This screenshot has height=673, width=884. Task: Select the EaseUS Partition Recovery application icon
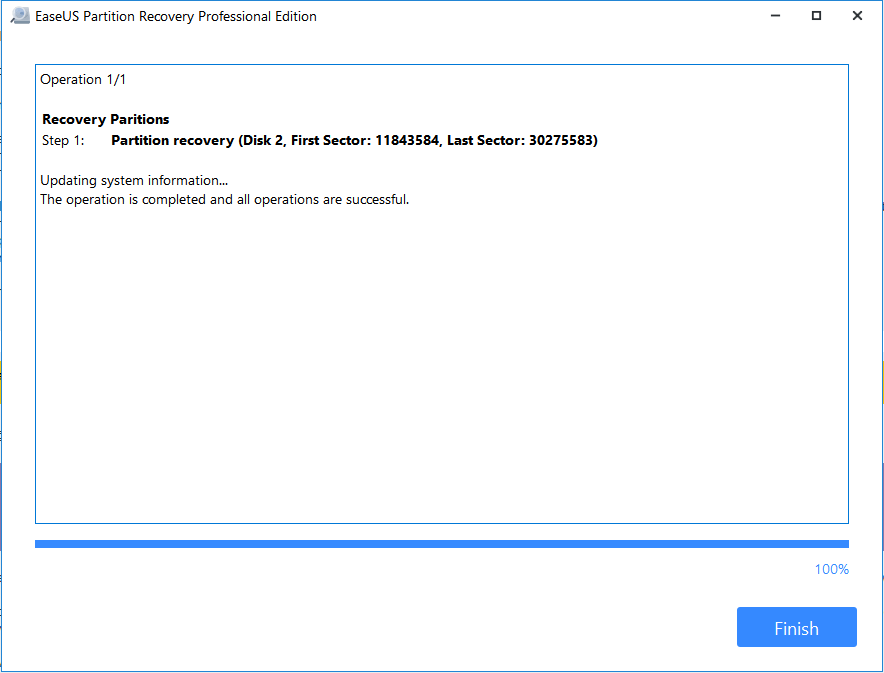click(x=20, y=16)
